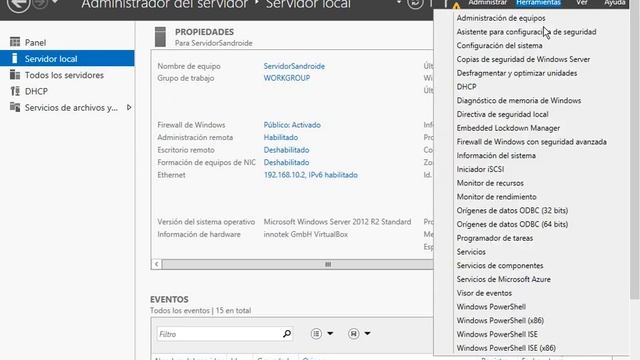Open Orígenes de datos ODBC (32 bits)
The height and width of the screenshot is (360, 640).
[512, 211]
